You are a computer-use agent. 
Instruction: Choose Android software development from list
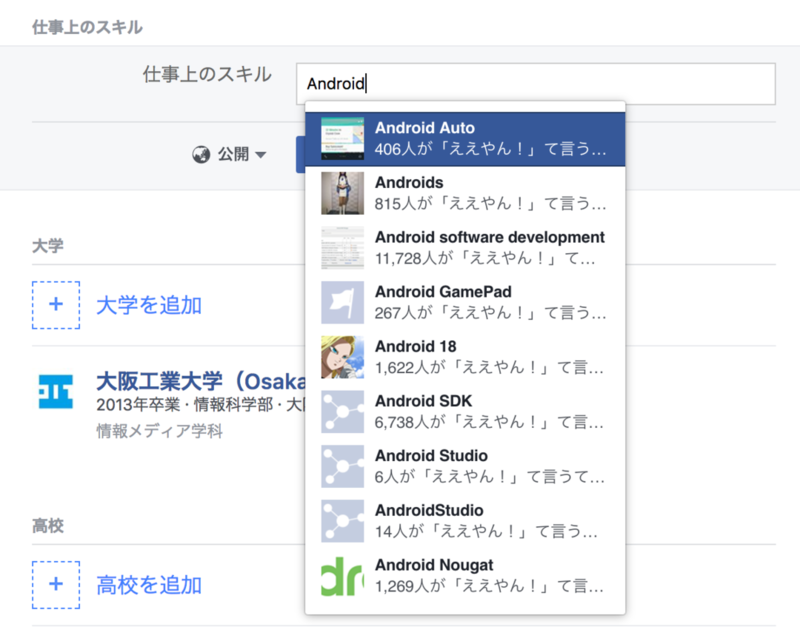coord(465,248)
